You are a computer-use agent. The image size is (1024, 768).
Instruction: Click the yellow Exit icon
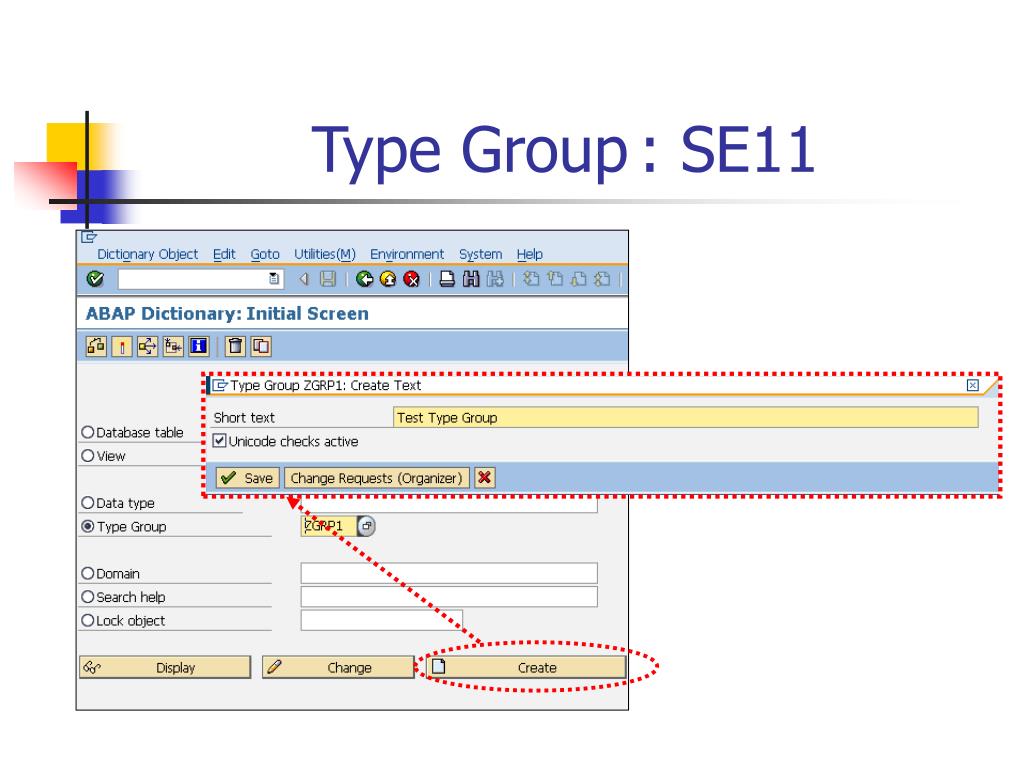[x=388, y=280]
